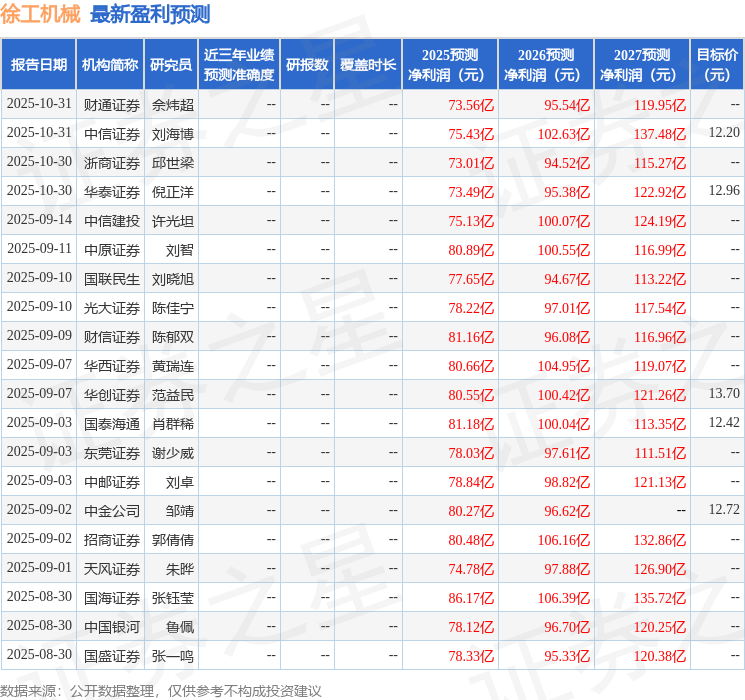Click the 最新盈利预测 heading text
The image size is (745, 700).
tap(150, 14)
